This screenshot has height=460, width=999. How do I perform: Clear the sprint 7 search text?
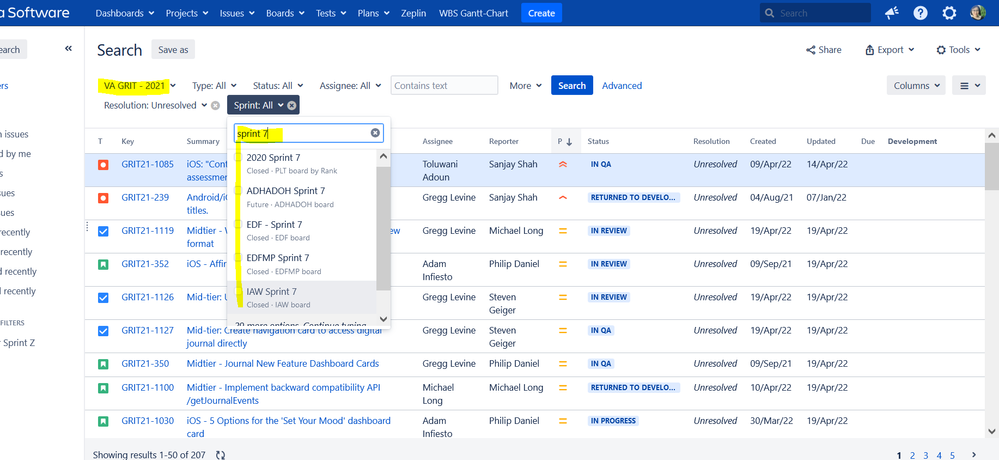click(376, 133)
